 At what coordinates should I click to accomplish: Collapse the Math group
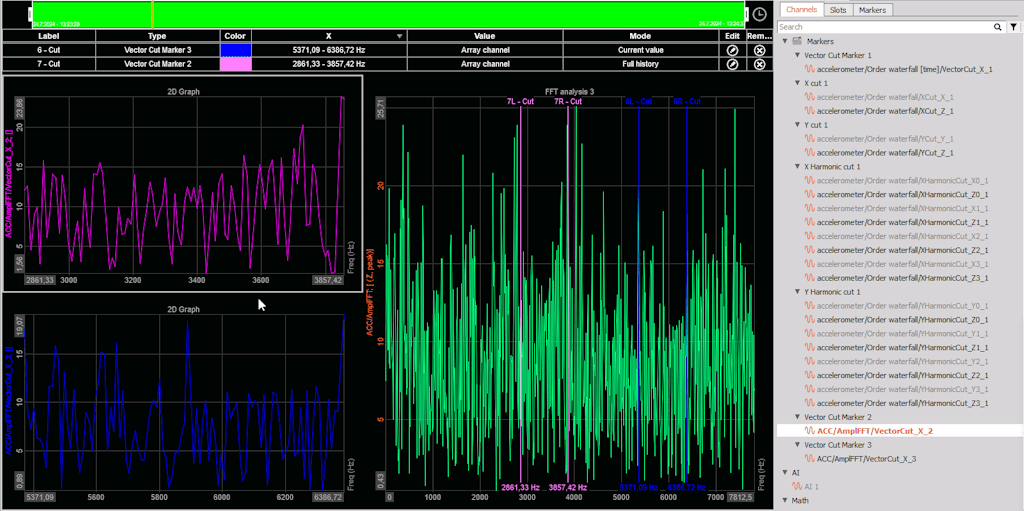click(785, 501)
